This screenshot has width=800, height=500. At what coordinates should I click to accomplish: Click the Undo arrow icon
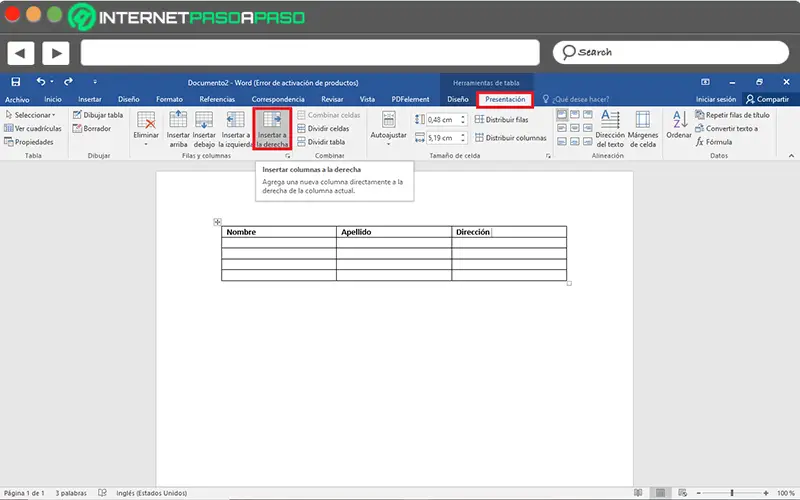click(x=41, y=81)
